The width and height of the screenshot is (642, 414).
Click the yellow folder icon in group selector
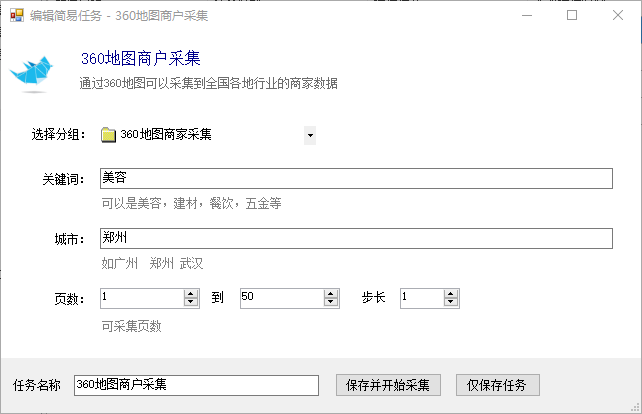[109, 135]
